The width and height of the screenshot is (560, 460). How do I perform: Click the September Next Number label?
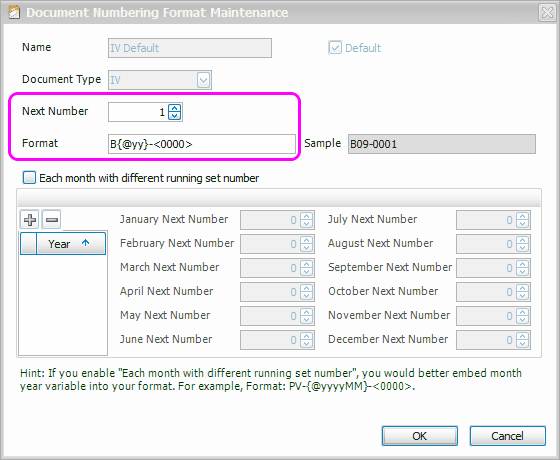point(390,267)
